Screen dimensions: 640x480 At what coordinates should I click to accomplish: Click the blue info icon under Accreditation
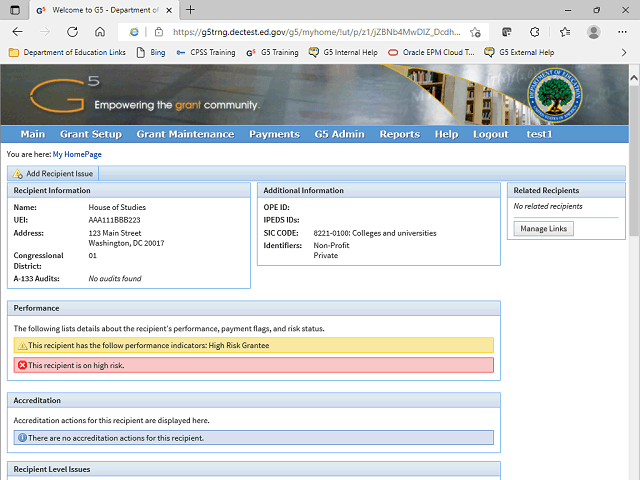[22, 438]
